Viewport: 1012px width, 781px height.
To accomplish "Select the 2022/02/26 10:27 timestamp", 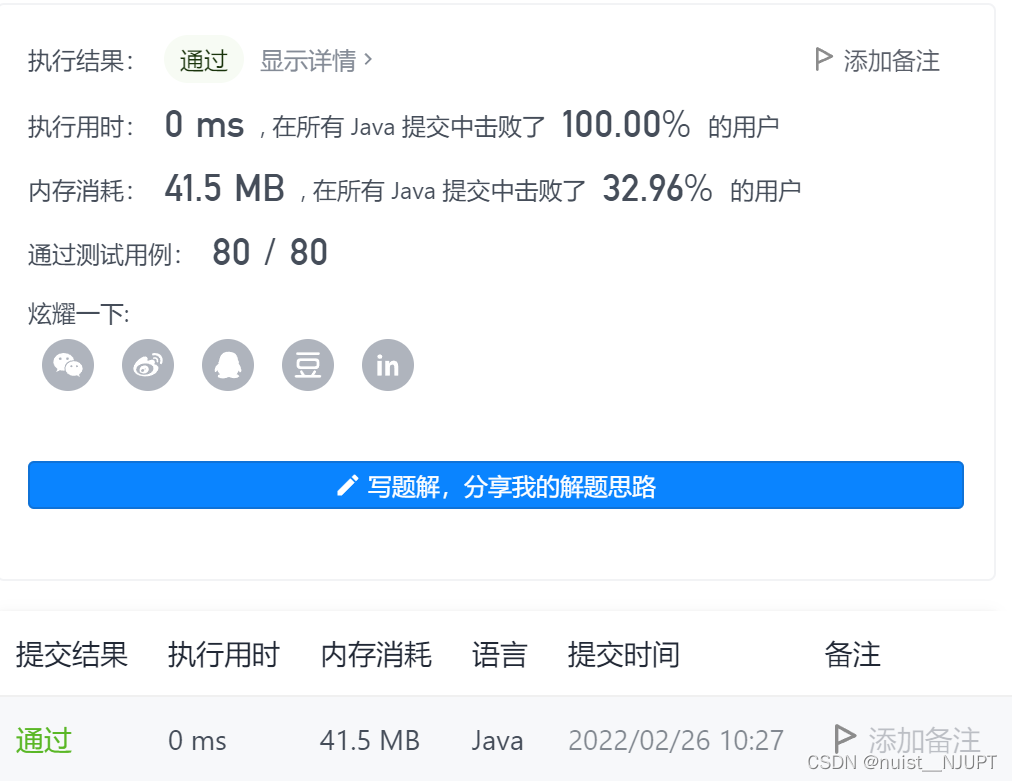I will 676,740.
